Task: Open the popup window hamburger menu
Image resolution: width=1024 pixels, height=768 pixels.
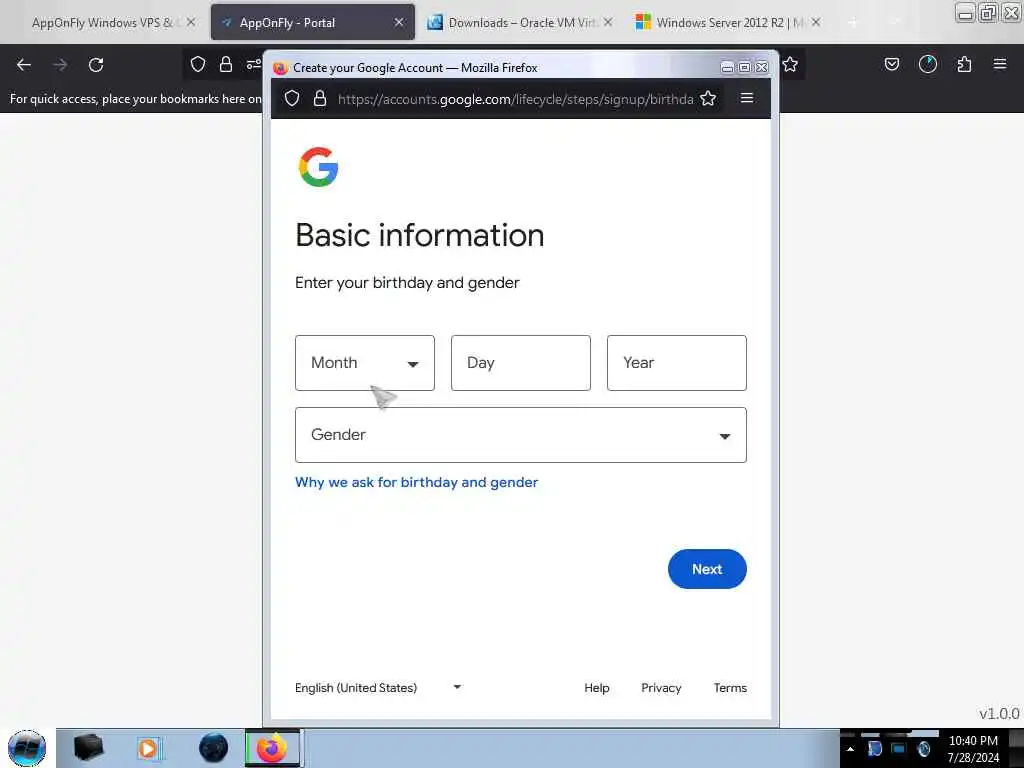Action: pyautogui.click(x=747, y=98)
